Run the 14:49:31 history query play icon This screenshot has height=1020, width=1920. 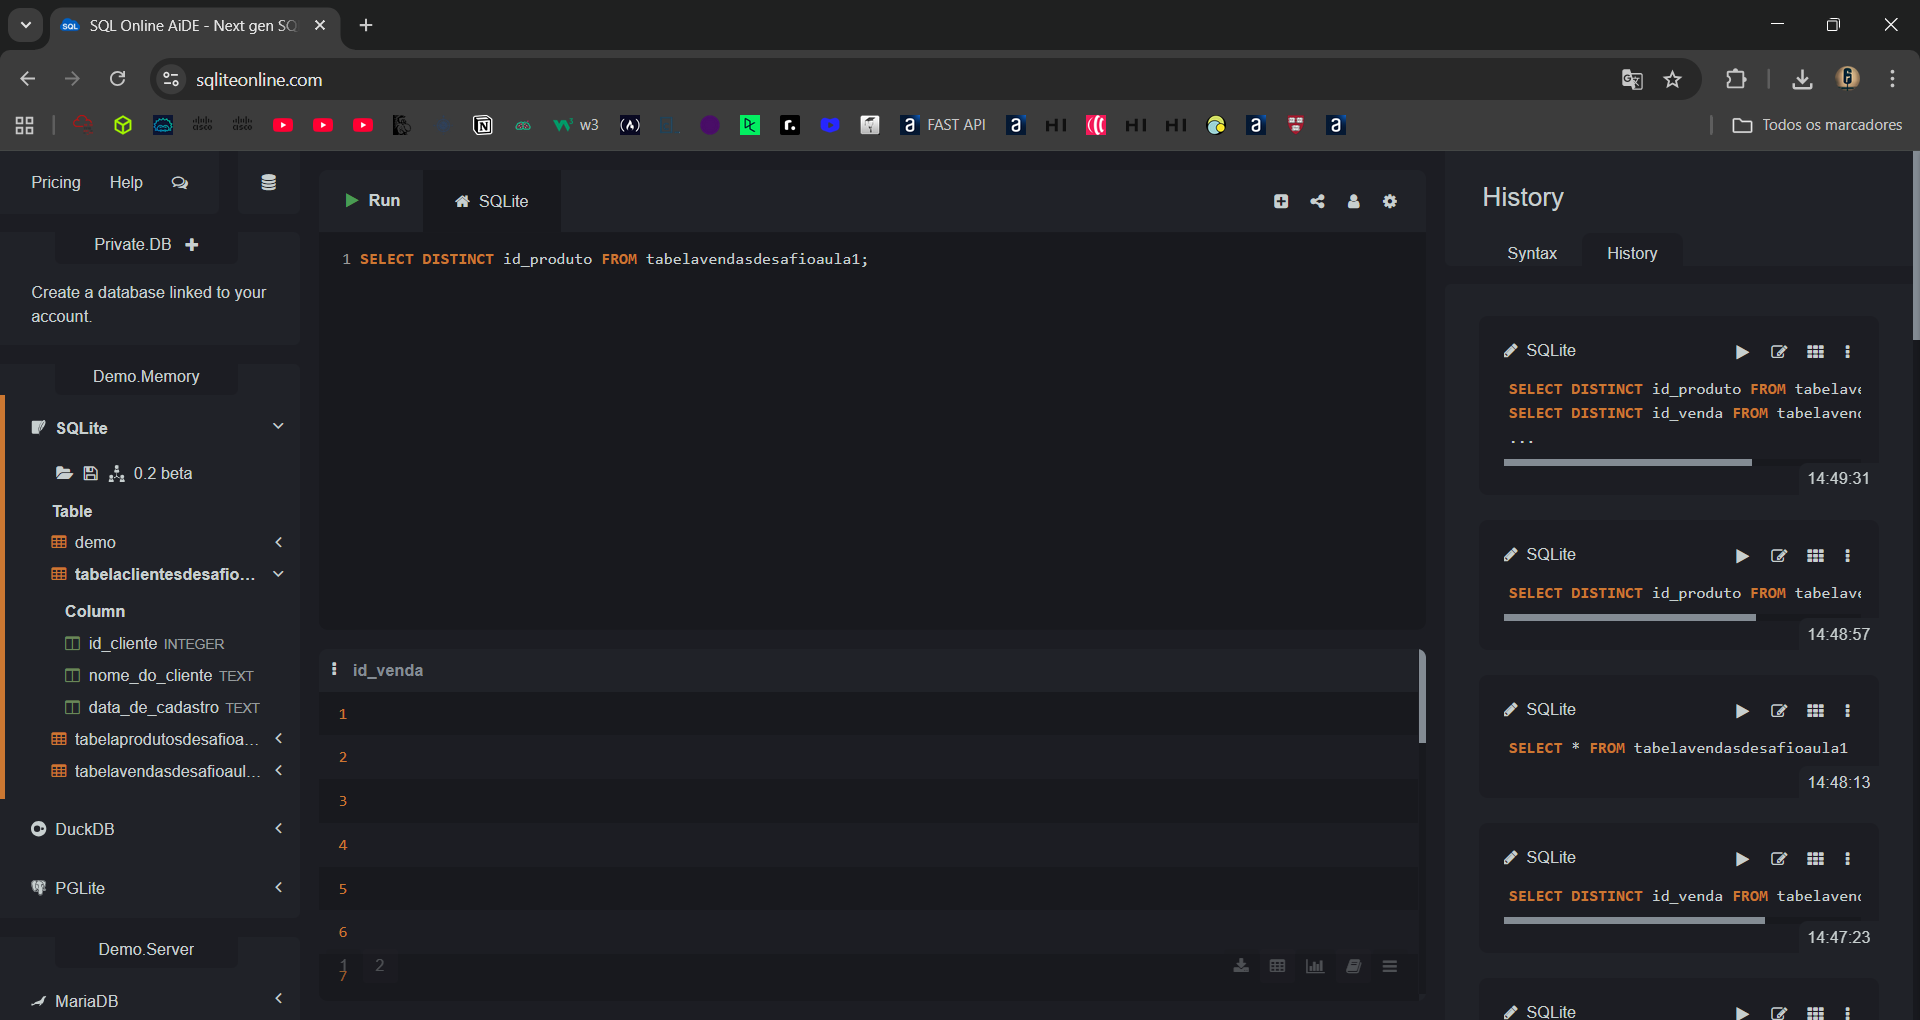coord(1742,352)
